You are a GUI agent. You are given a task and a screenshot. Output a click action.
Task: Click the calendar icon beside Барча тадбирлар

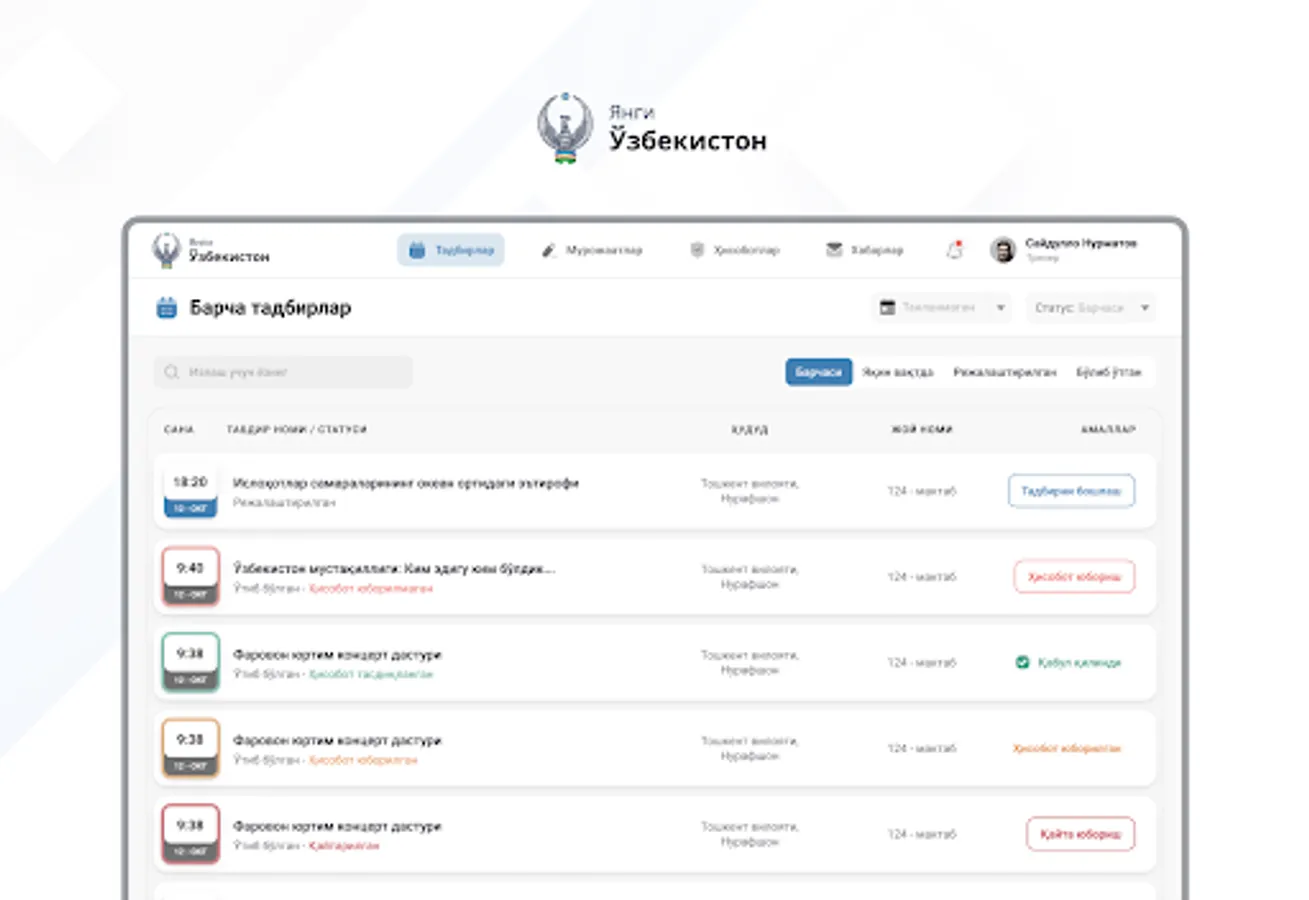tap(167, 308)
